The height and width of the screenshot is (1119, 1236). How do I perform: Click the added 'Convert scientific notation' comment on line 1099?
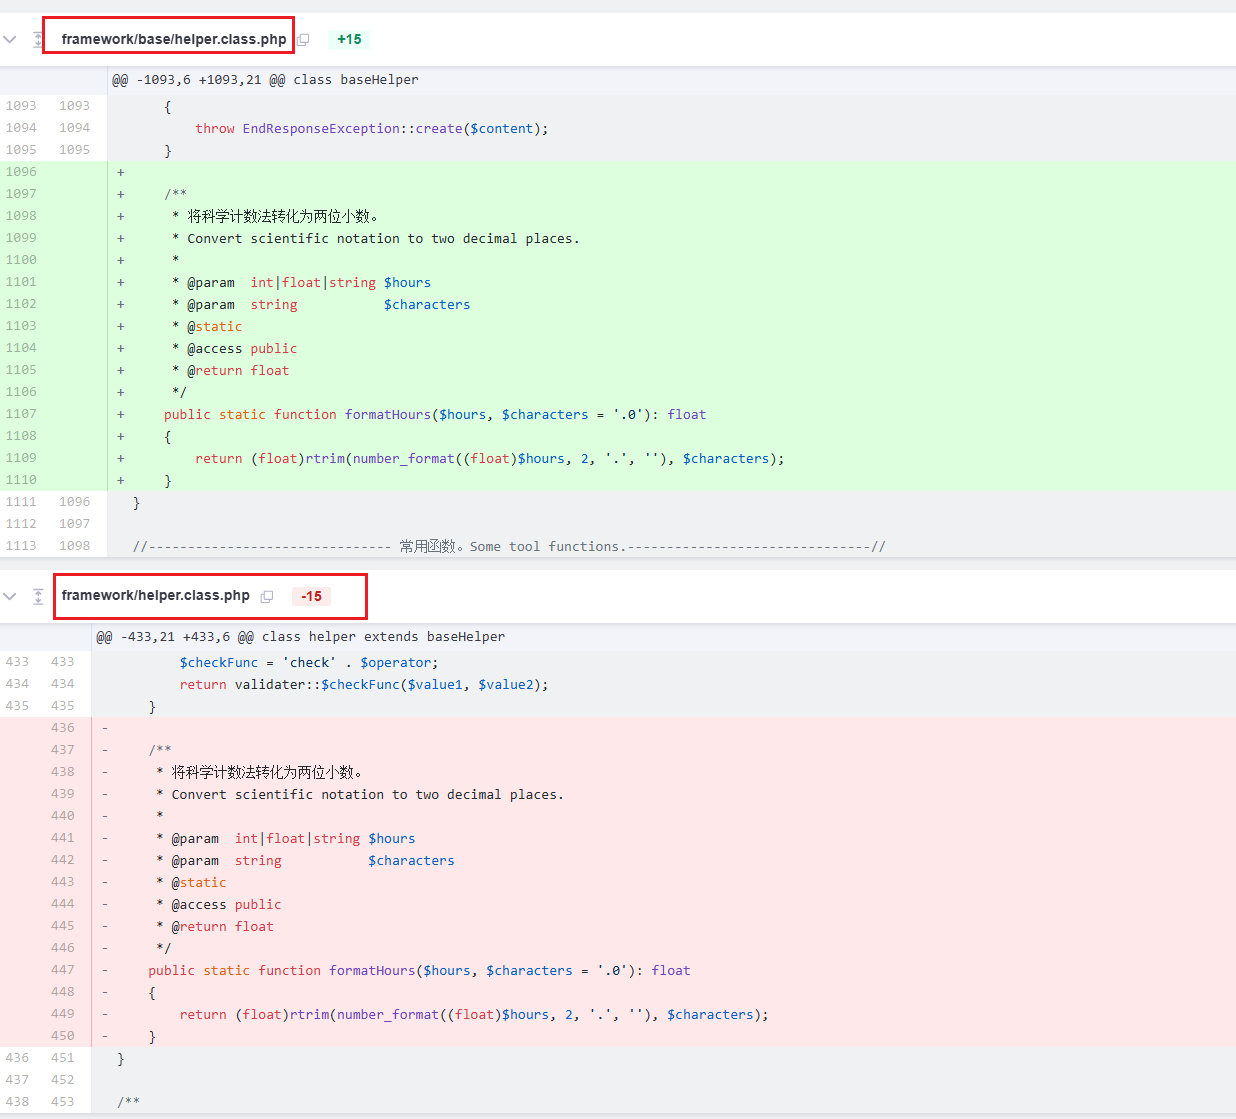pos(376,239)
